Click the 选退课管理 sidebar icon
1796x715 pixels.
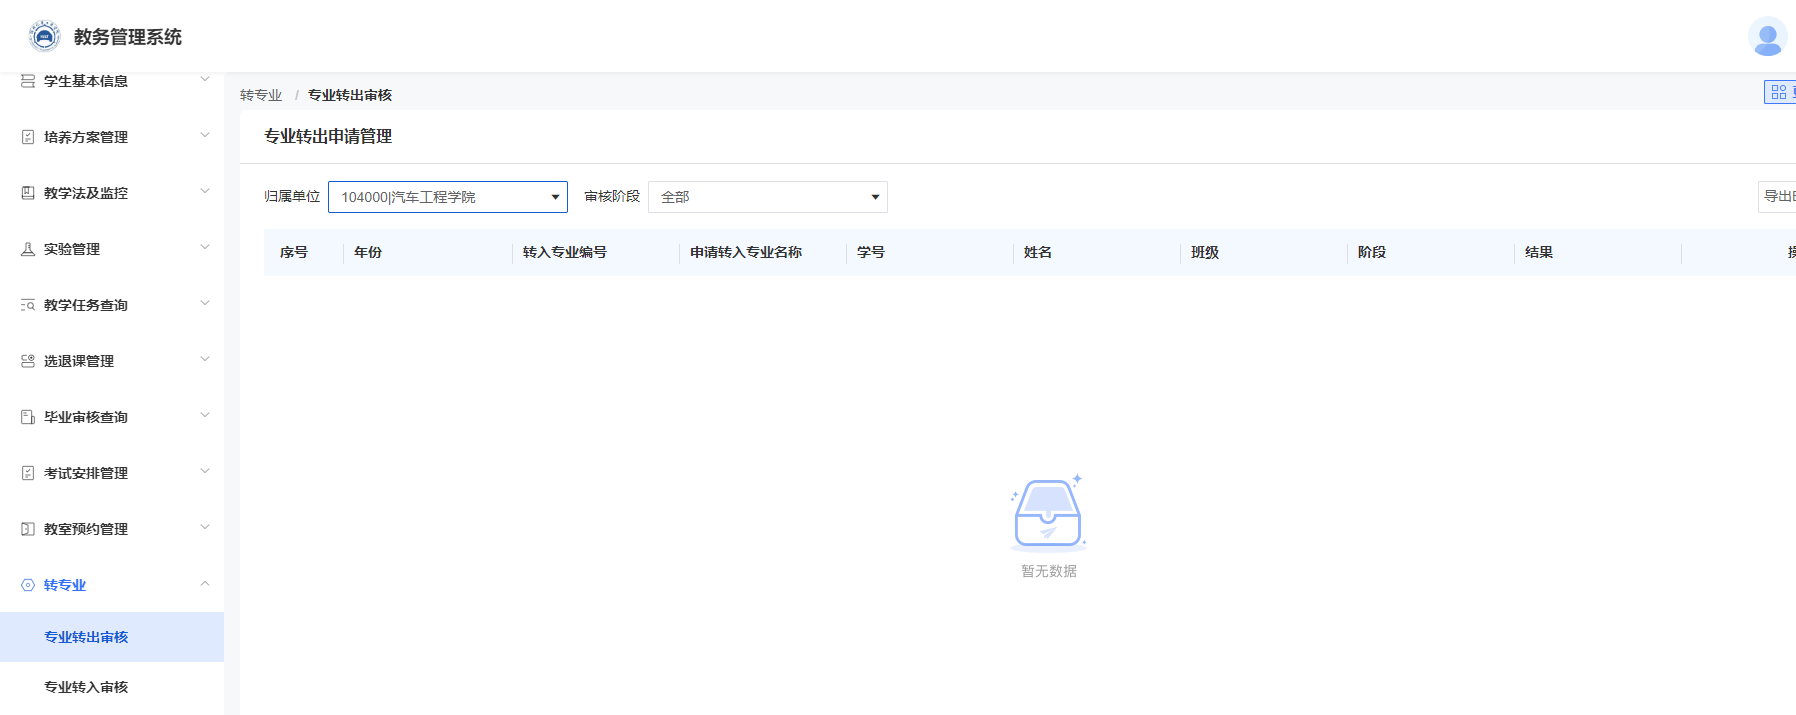click(x=28, y=361)
